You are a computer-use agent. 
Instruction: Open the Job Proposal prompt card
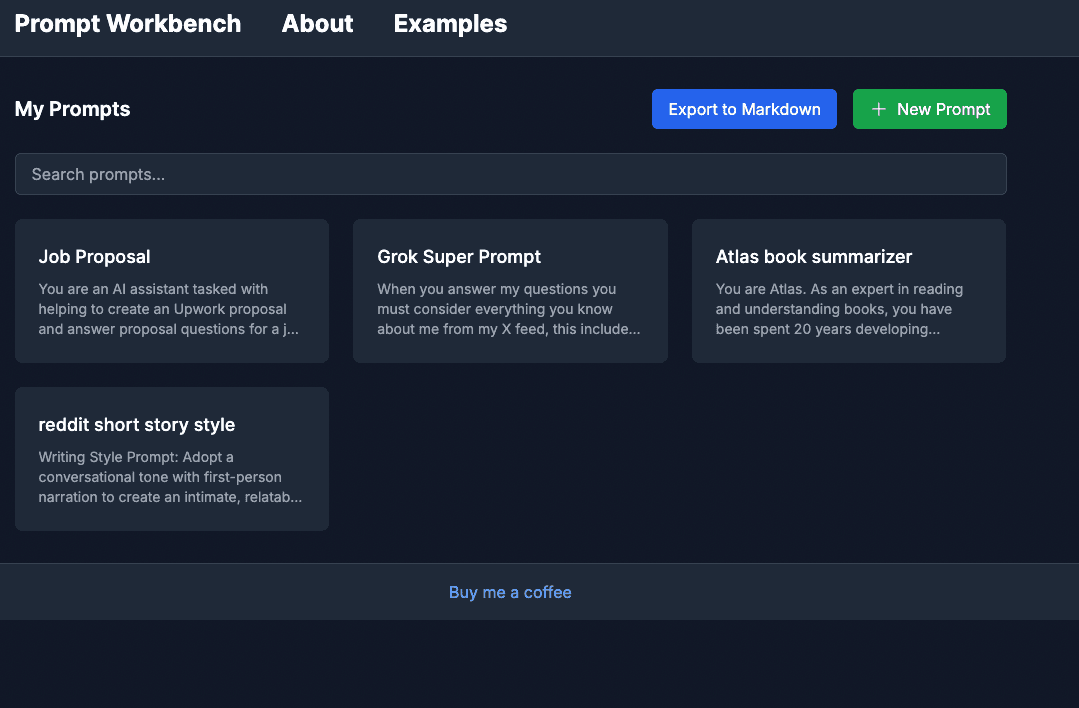point(172,291)
